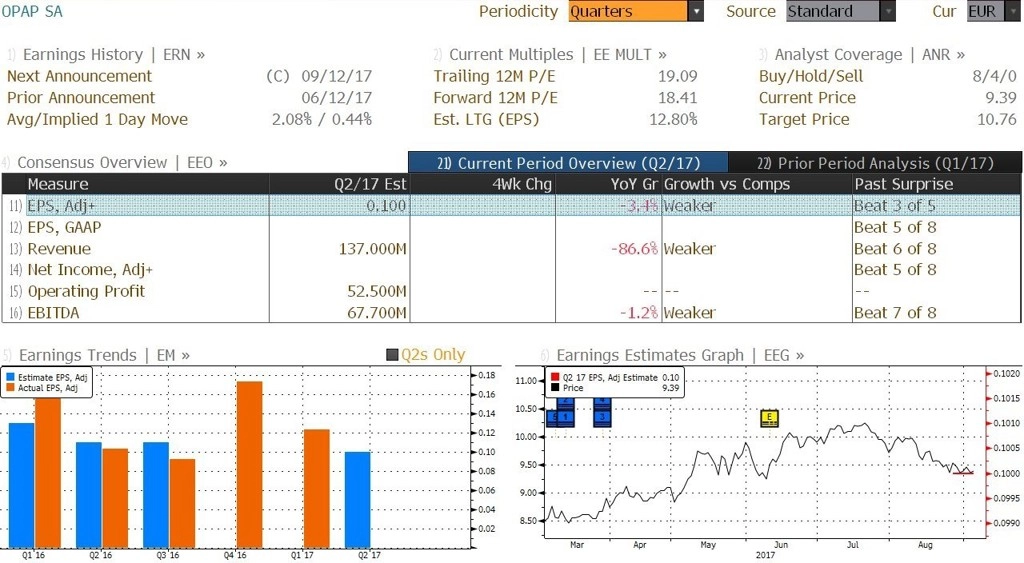
Task: Open the EUR currency dropdown
Action: coord(993,11)
